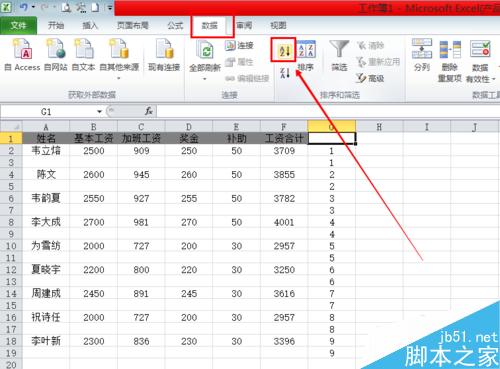The height and width of the screenshot is (369, 500).
Task: Open the Name Box dropdown arrow
Action: (99, 111)
